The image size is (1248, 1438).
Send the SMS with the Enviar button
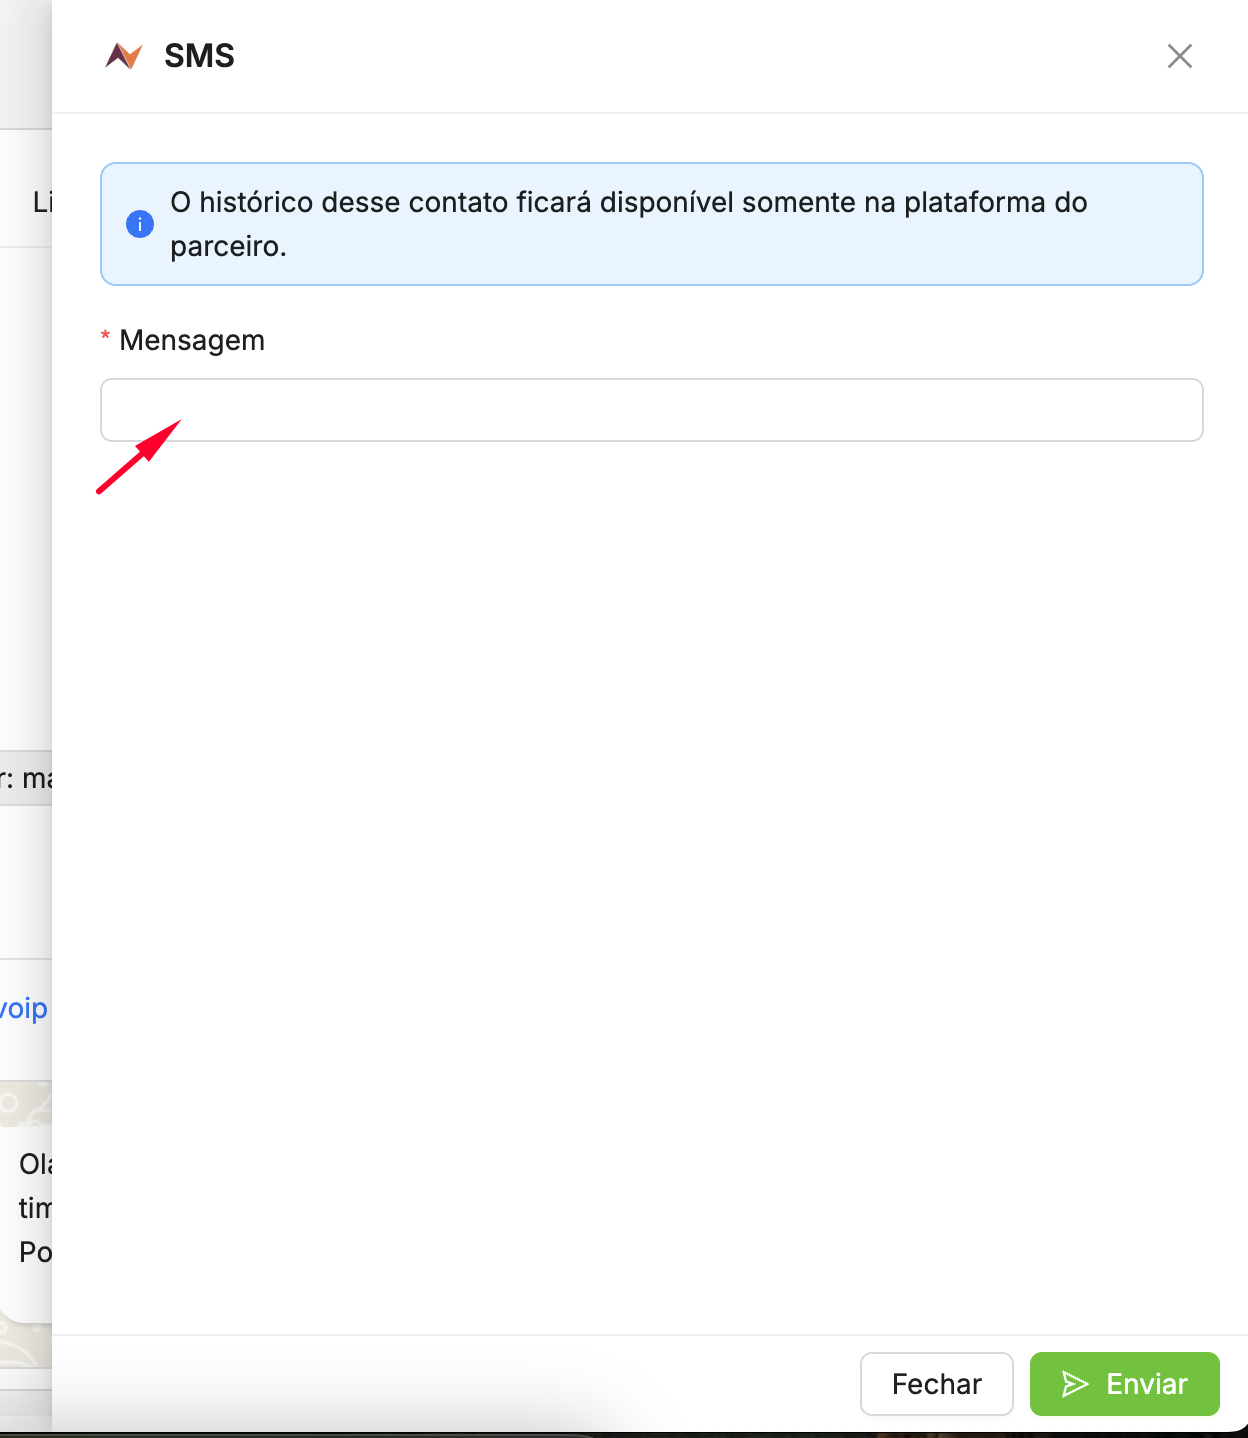pyautogui.click(x=1124, y=1384)
